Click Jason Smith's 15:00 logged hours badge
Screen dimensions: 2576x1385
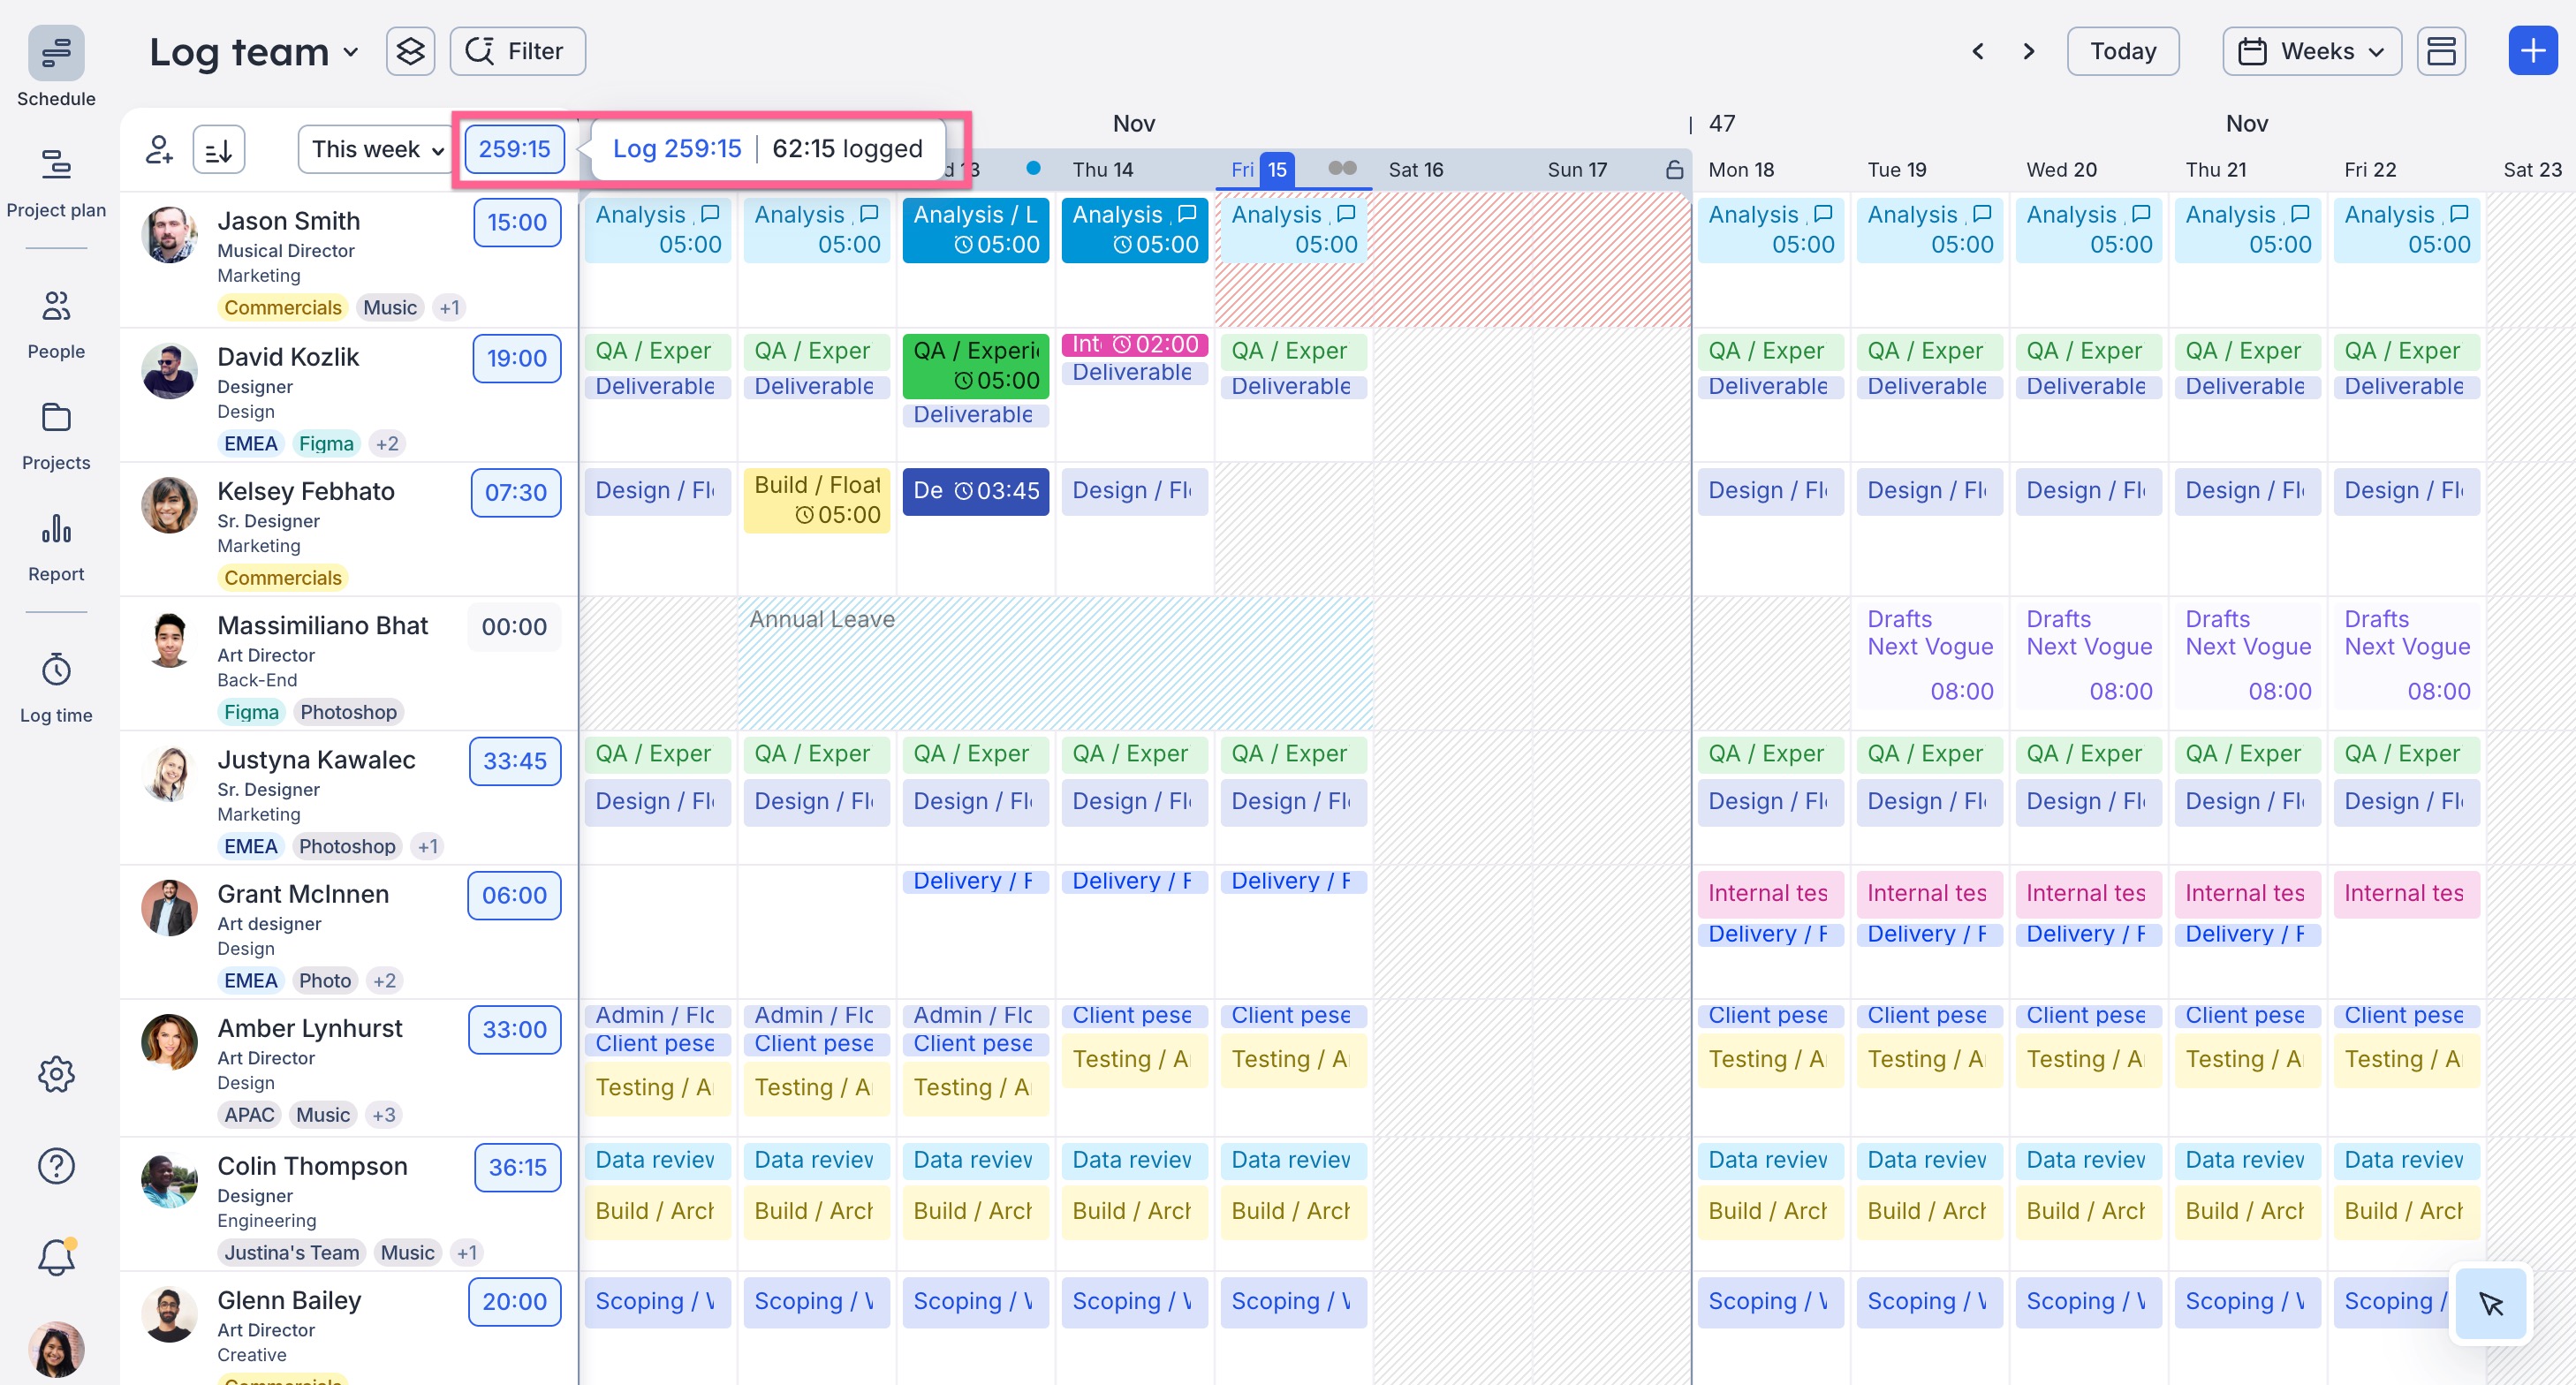click(x=517, y=222)
